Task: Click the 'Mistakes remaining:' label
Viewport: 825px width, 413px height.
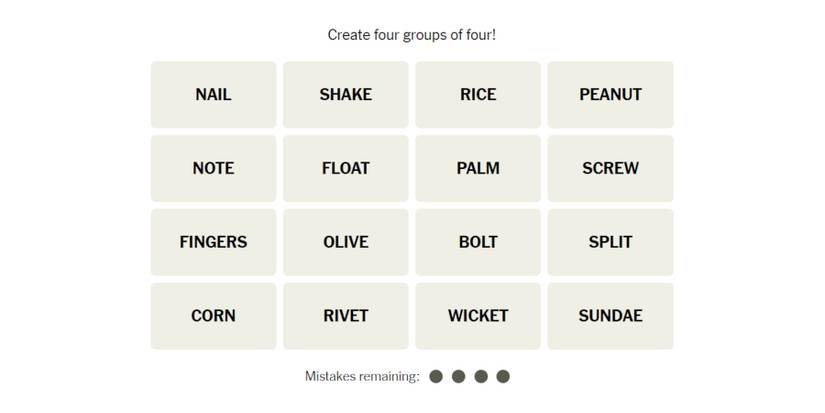Action: coord(362,376)
